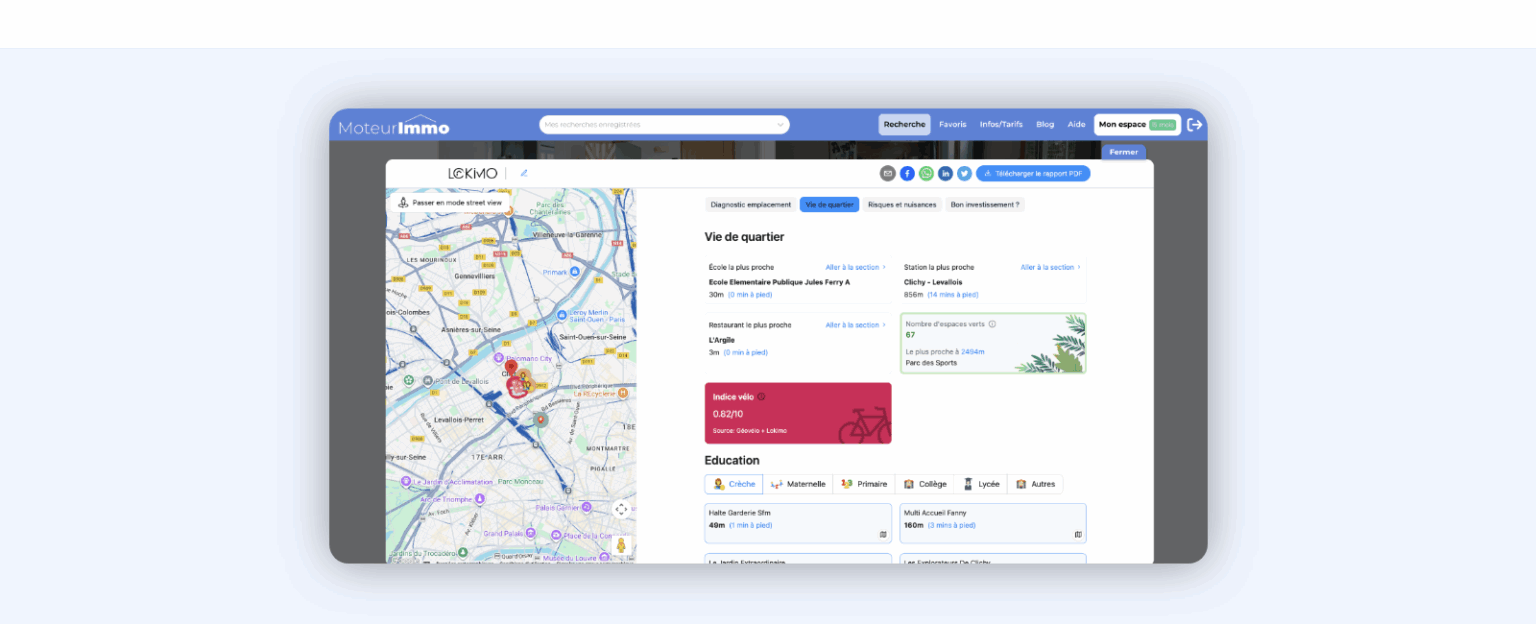The image size is (1536, 624).
Task: Share the report via email icon
Action: [887, 173]
